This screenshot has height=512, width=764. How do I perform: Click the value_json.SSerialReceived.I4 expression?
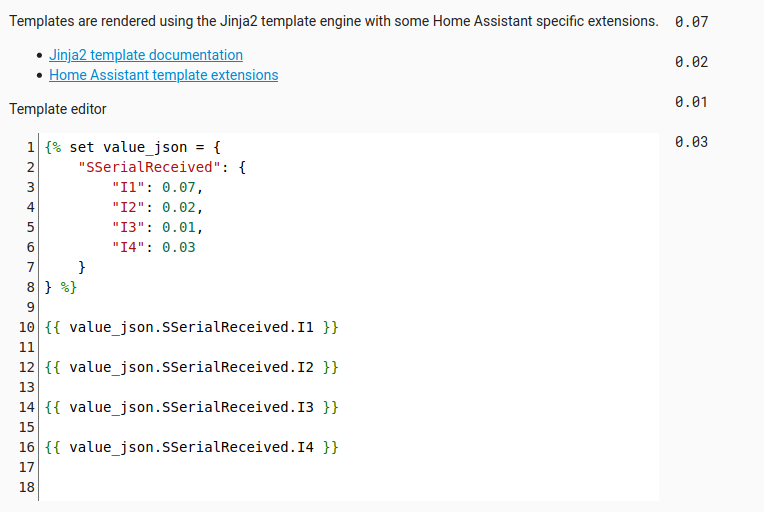(192, 447)
